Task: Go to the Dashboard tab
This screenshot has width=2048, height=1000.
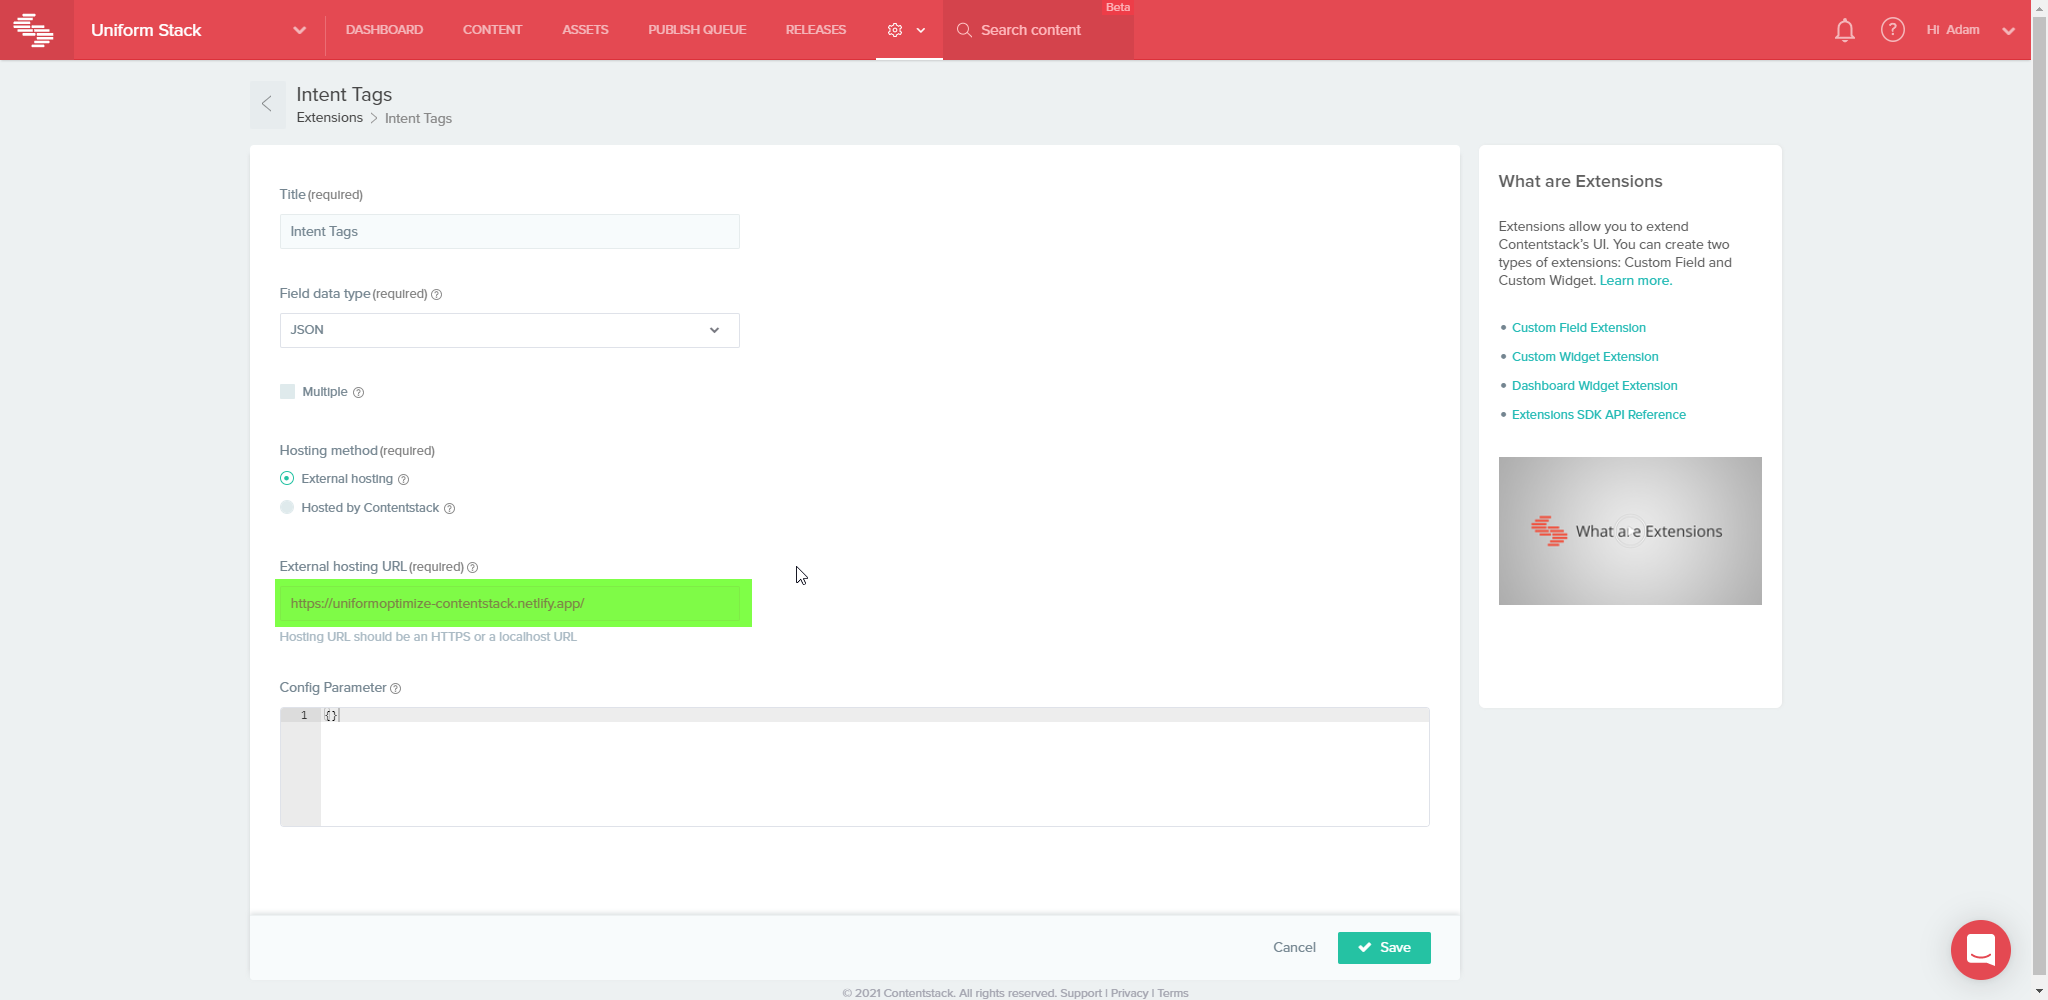Action: (384, 30)
